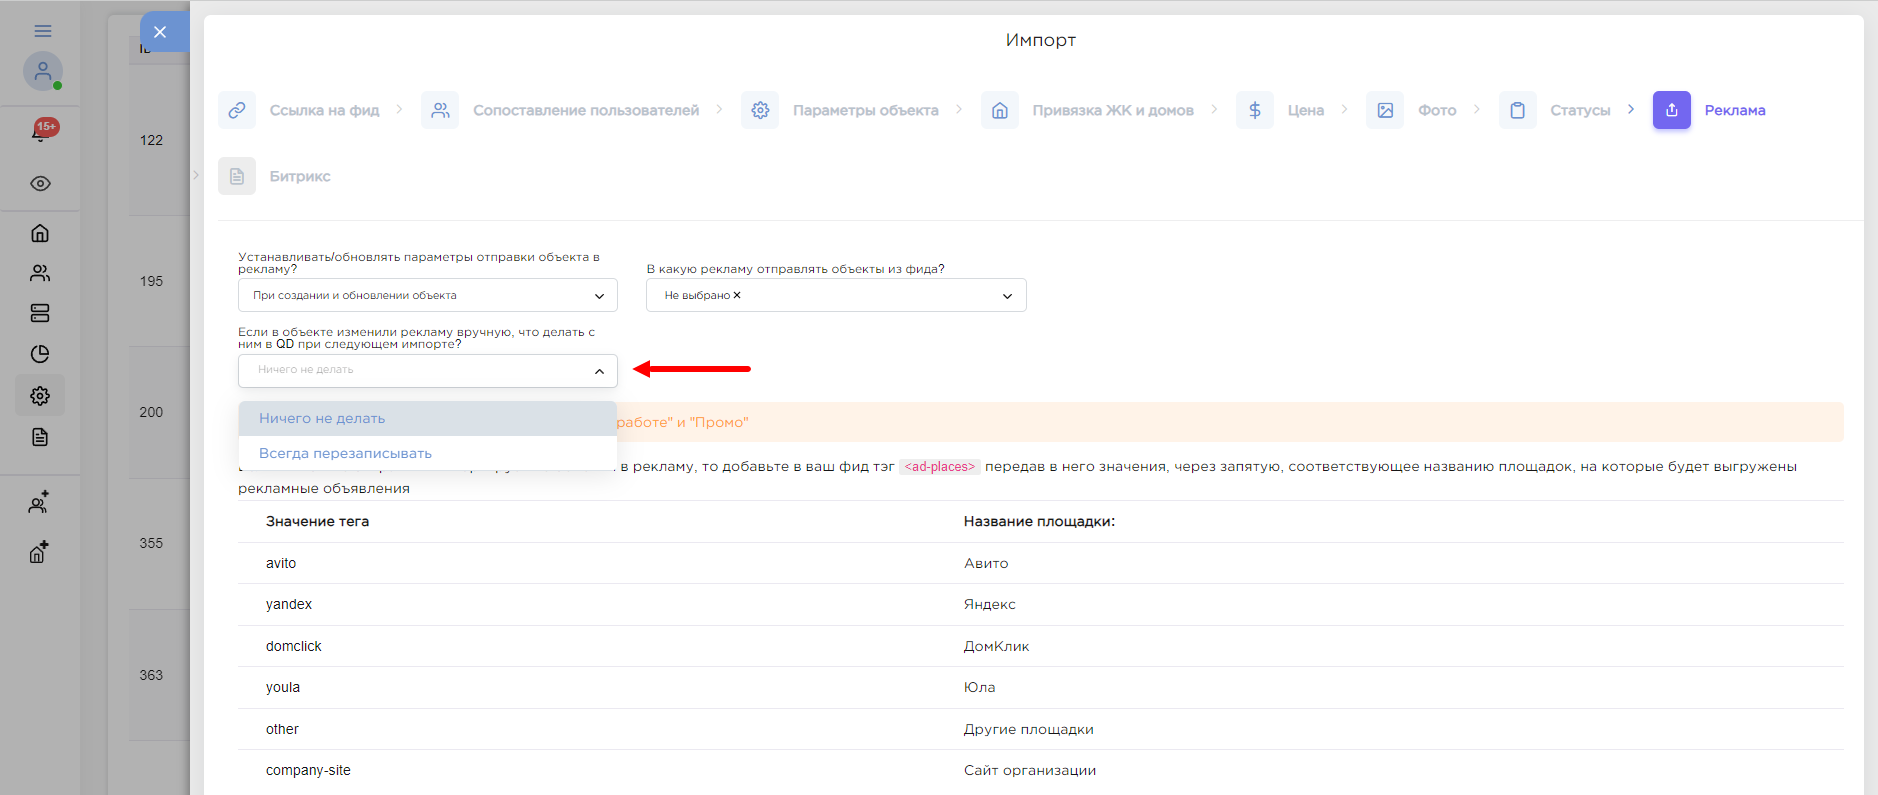The image size is (1878, 795).
Task: Switch to the Реклама tab
Action: [x=1733, y=110]
